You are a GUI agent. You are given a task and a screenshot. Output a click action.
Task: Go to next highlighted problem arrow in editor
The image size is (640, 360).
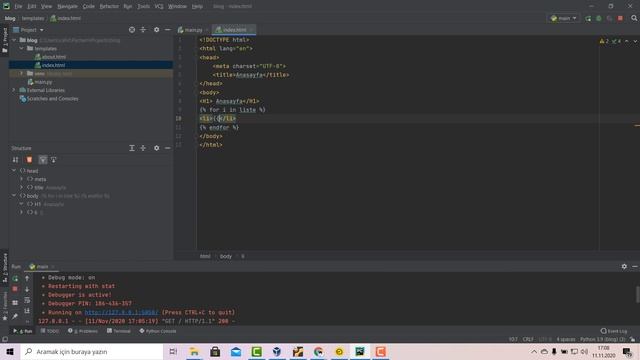pos(635,41)
